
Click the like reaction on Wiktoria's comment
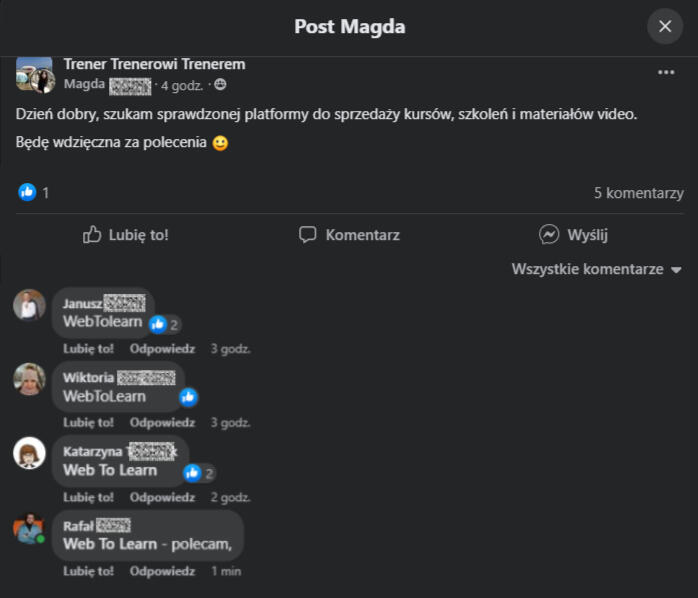pos(188,397)
